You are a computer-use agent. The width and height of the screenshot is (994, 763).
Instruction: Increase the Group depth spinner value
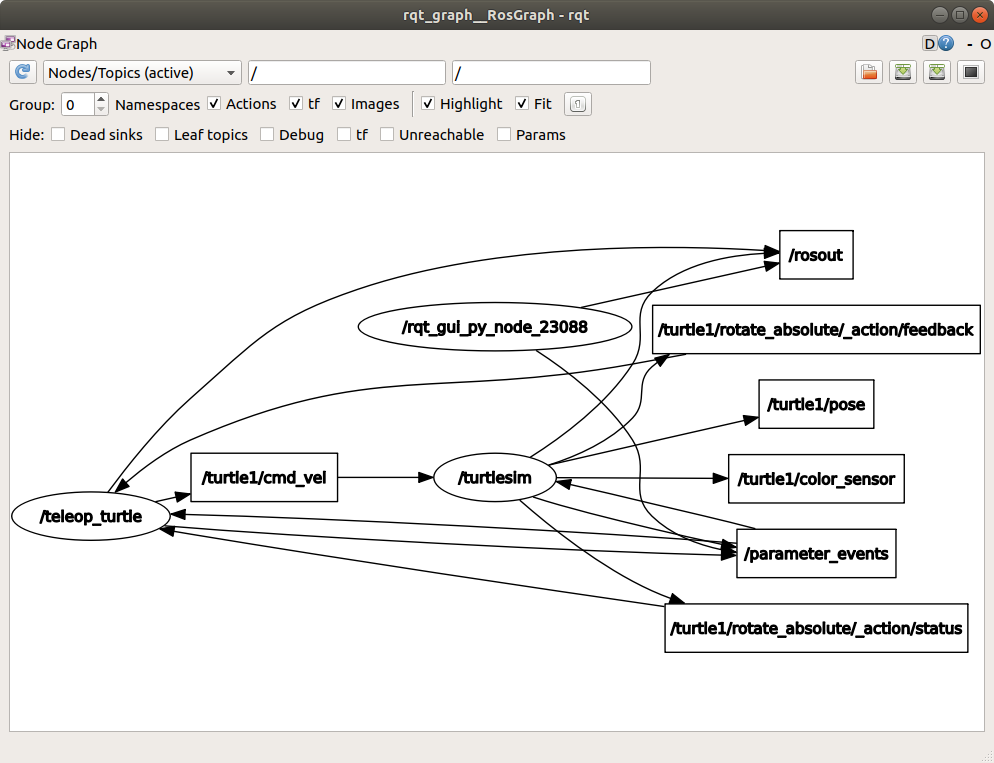point(101,99)
